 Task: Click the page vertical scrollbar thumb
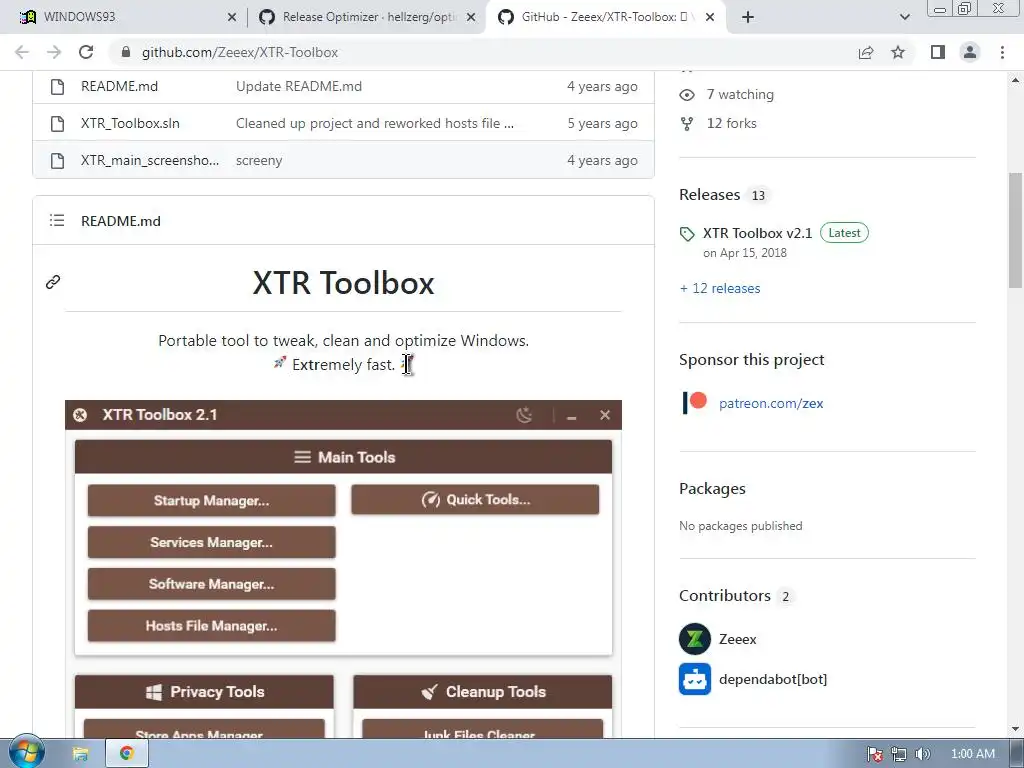(1015, 230)
